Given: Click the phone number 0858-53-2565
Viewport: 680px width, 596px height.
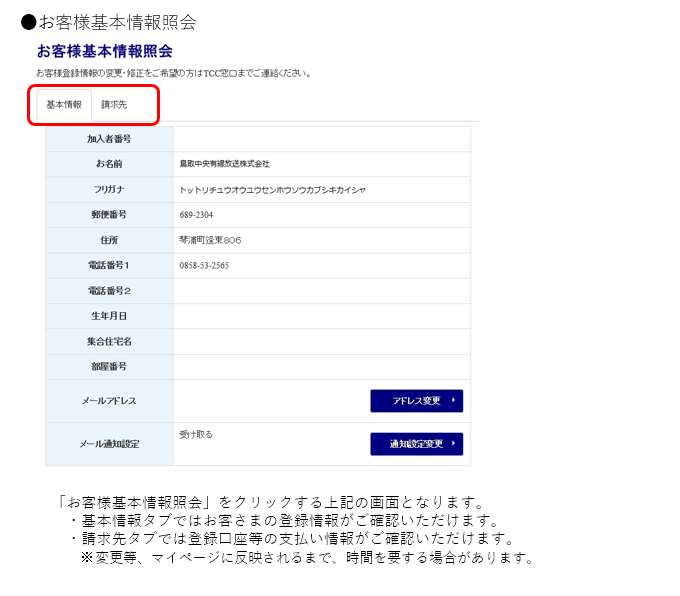Looking at the screenshot, I should (x=204, y=265).
